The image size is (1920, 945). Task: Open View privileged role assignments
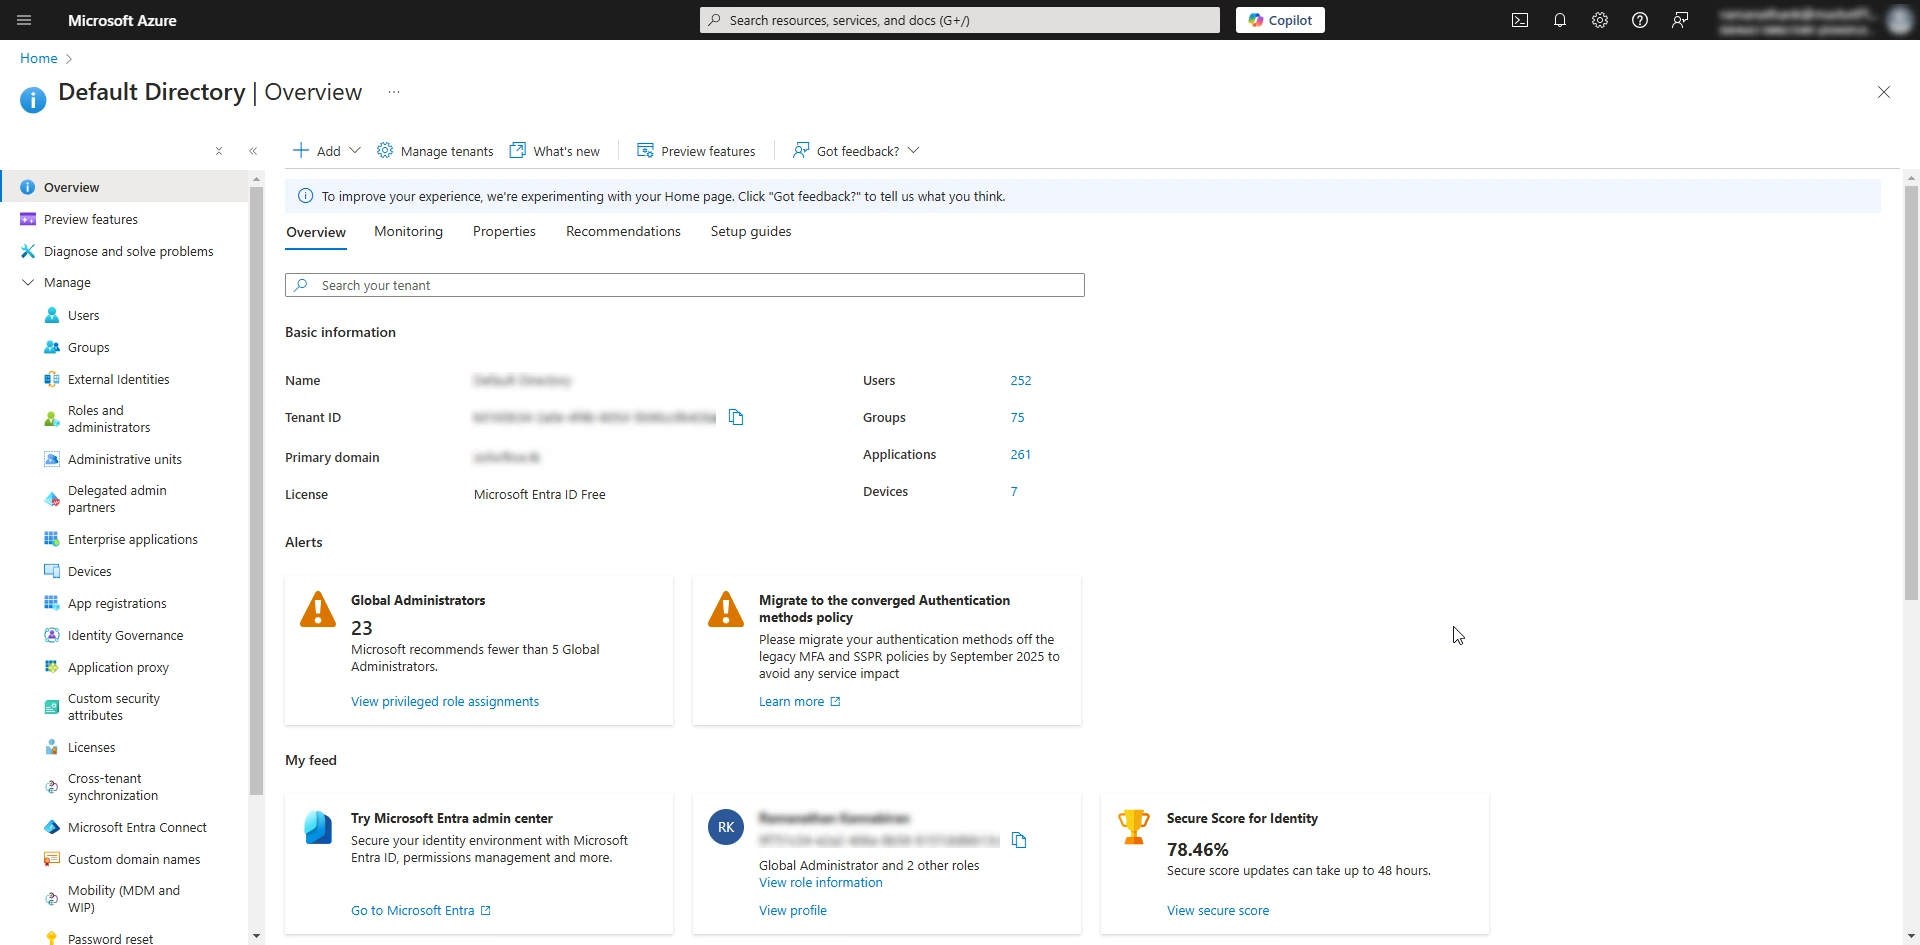[445, 701]
